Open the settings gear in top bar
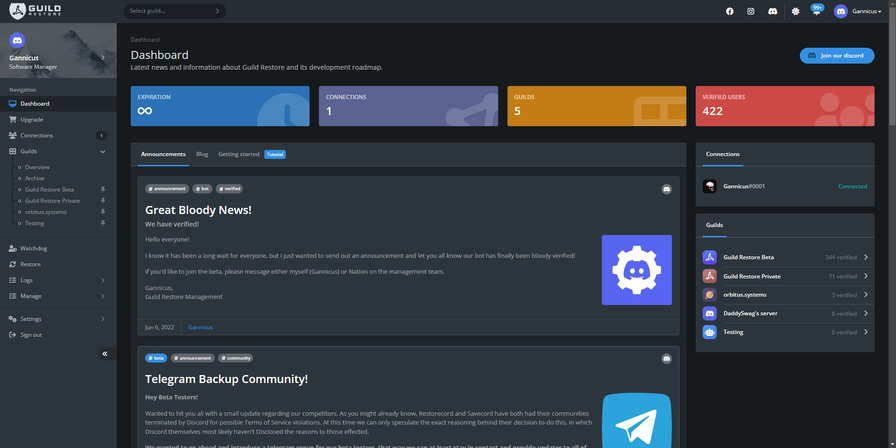This screenshot has height=448, width=896. [795, 11]
